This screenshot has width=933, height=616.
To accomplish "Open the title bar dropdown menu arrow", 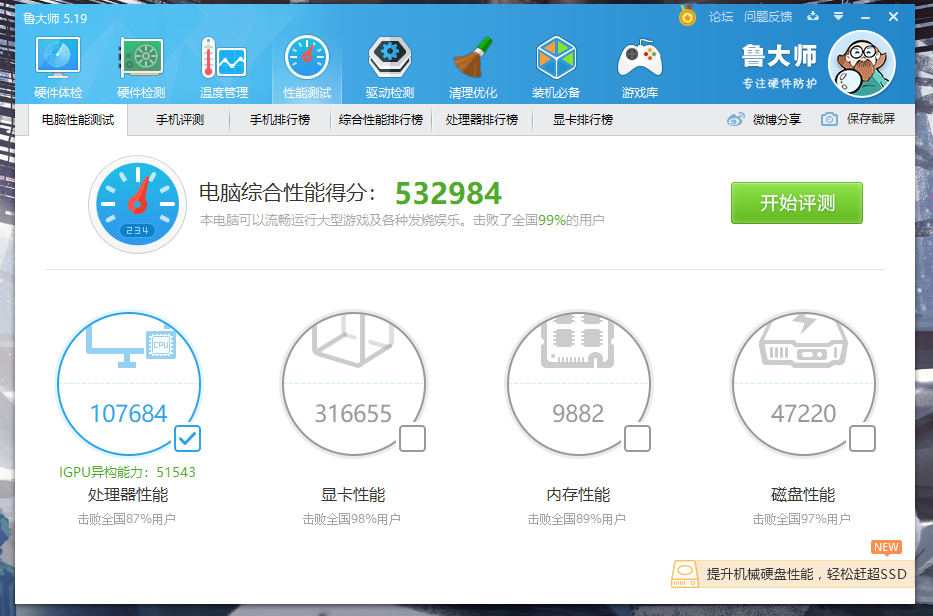I will tap(838, 16).
